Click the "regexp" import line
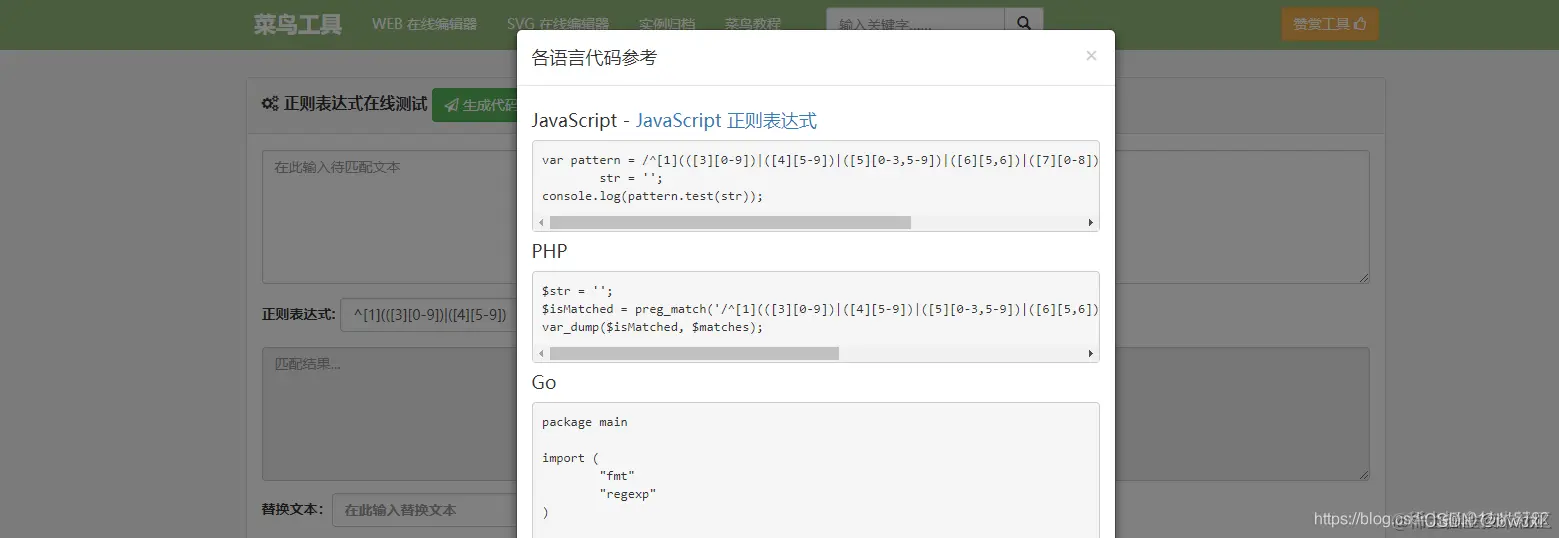 click(x=628, y=494)
